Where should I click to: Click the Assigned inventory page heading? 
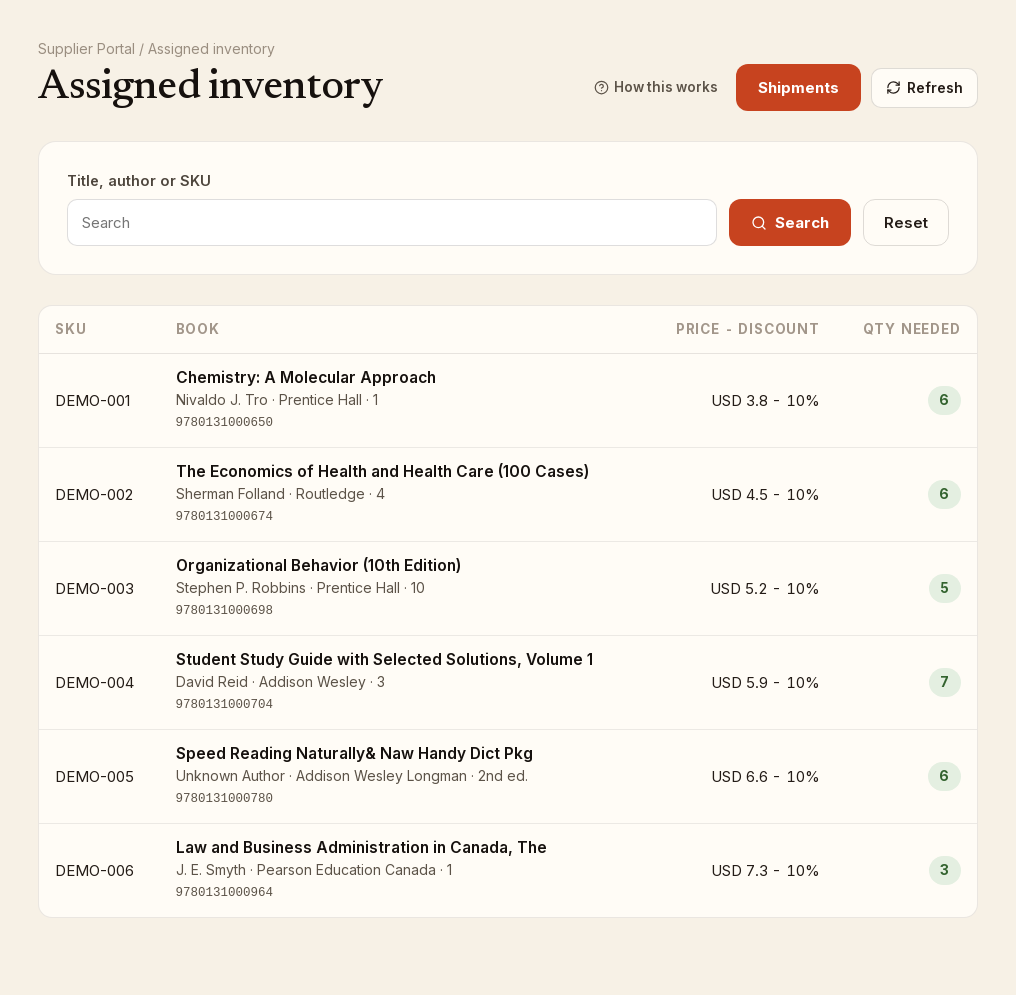(x=211, y=86)
